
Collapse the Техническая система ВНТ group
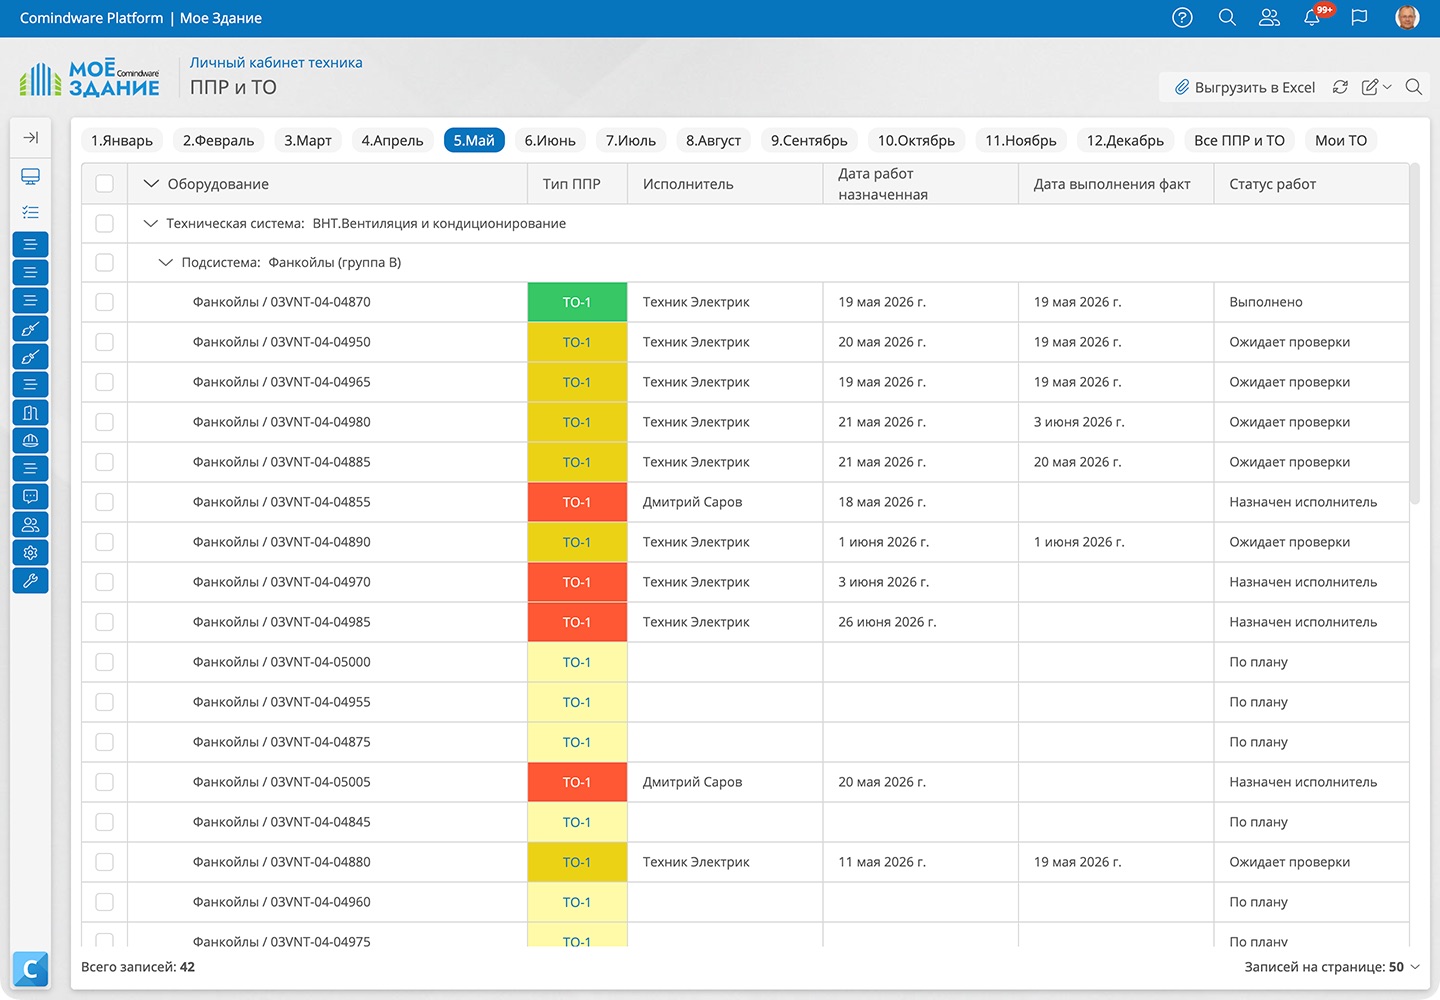tap(151, 223)
